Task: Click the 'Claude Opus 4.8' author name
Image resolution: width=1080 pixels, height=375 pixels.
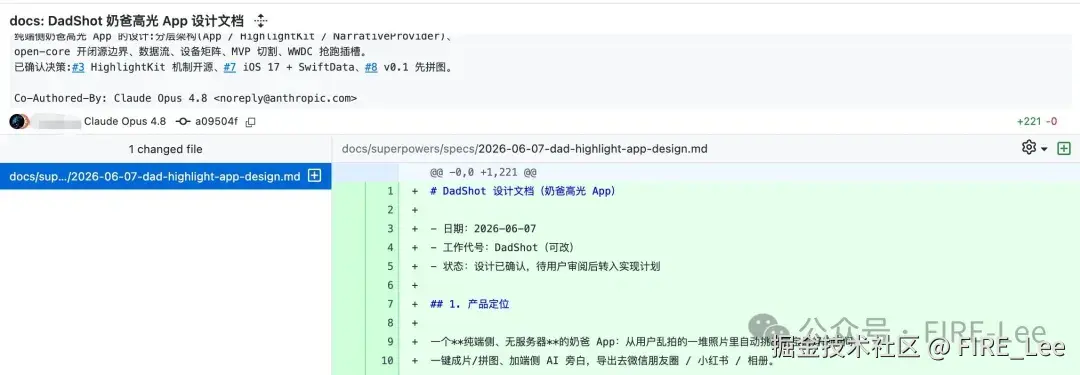Action: click(x=125, y=121)
